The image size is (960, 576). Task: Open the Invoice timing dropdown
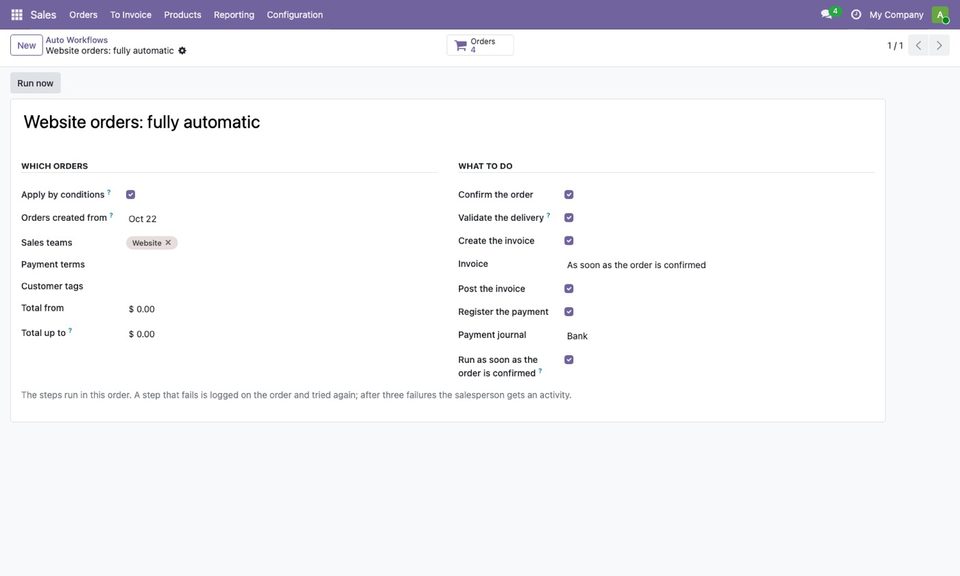[x=719, y=265]
